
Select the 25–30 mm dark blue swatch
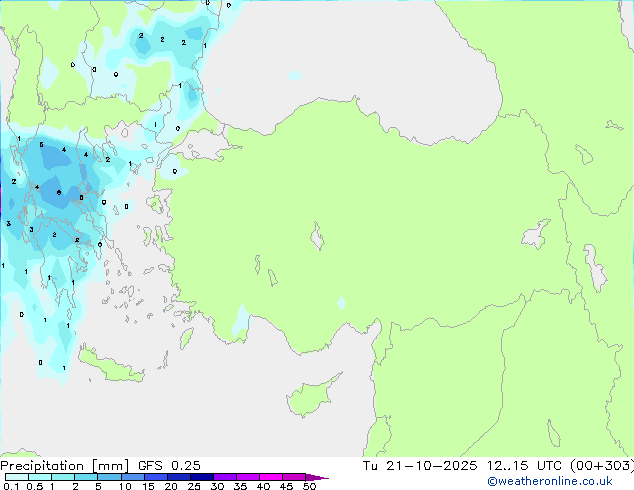[x=201, y=477]
